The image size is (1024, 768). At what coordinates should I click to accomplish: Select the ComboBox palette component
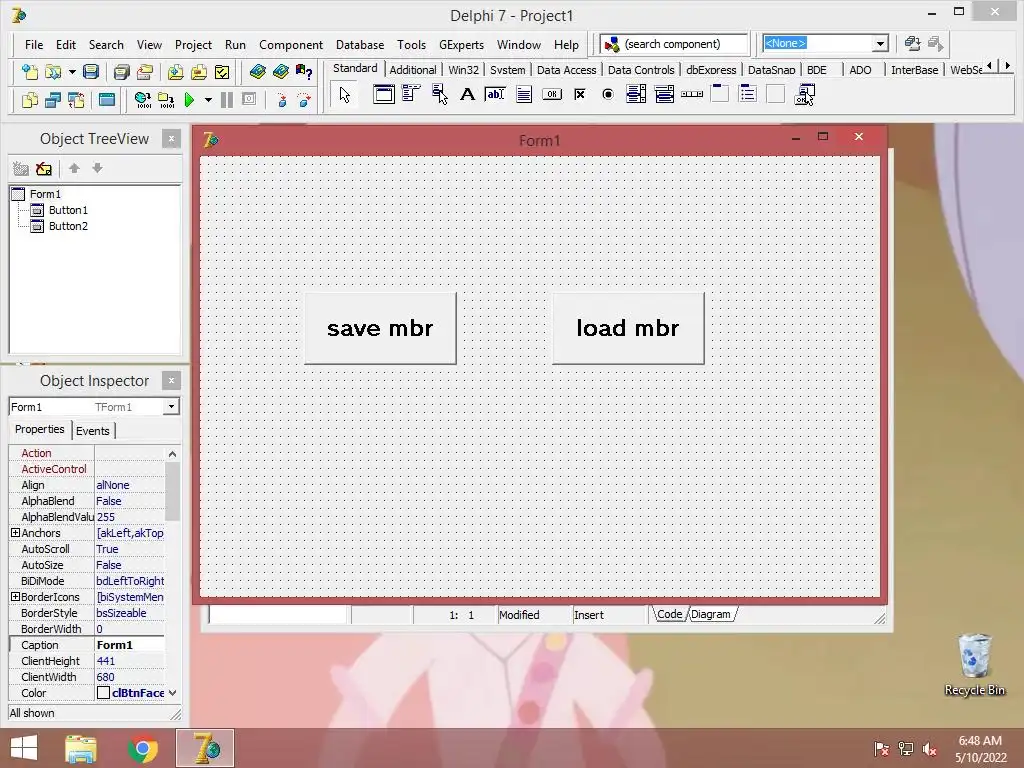[x=664, y=95]
